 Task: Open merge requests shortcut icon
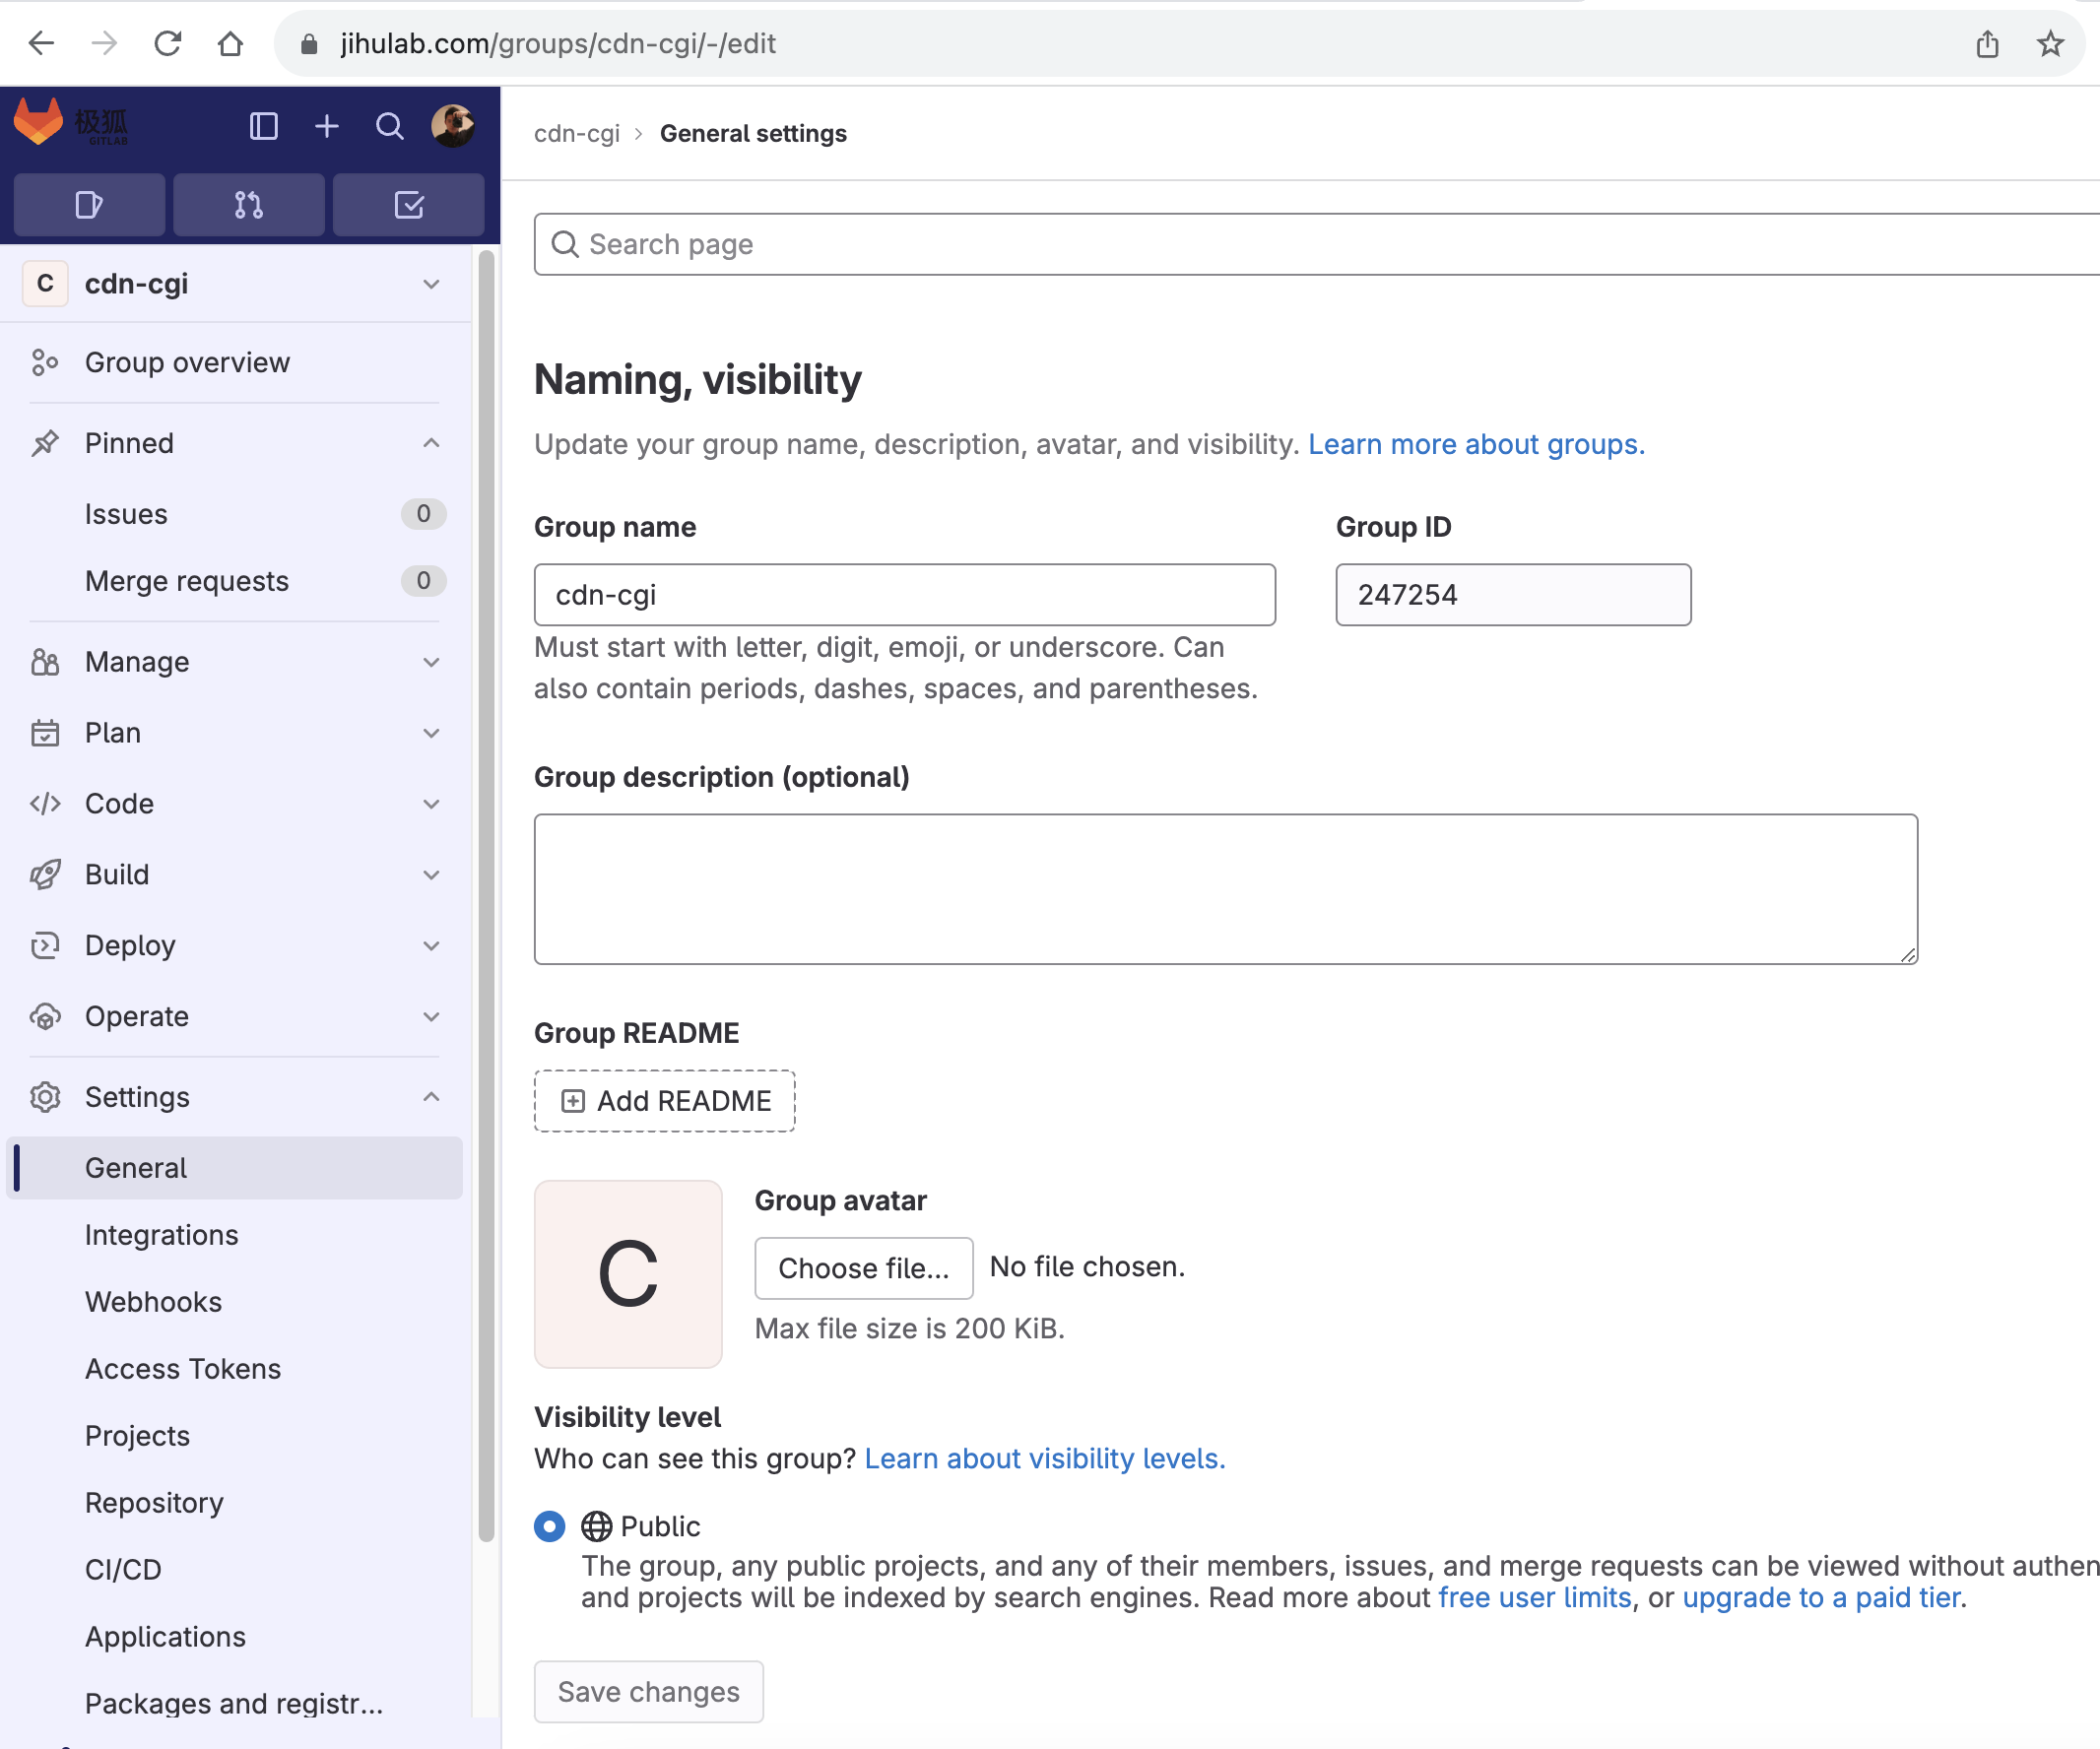tap(249, 205)
